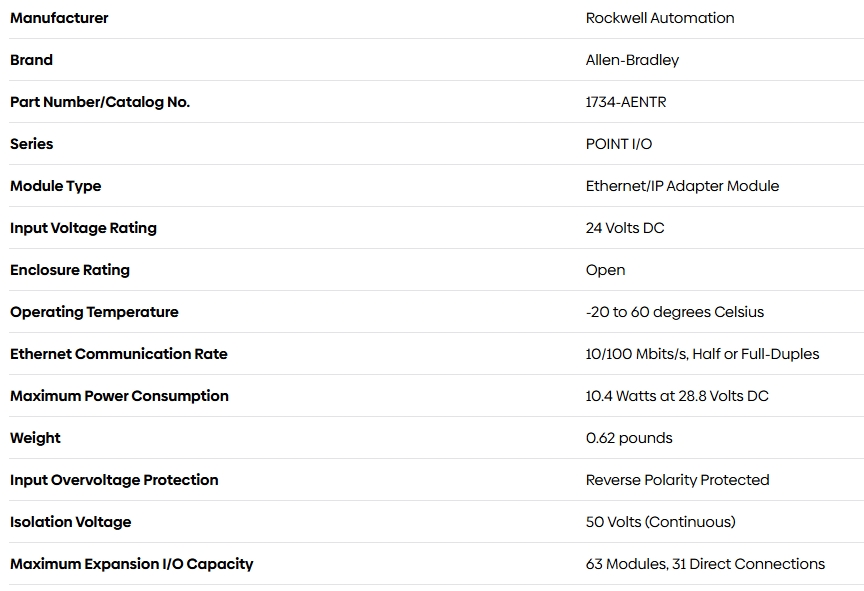
Task: Click the Open enclosure rating value
Action: (605, 270)
